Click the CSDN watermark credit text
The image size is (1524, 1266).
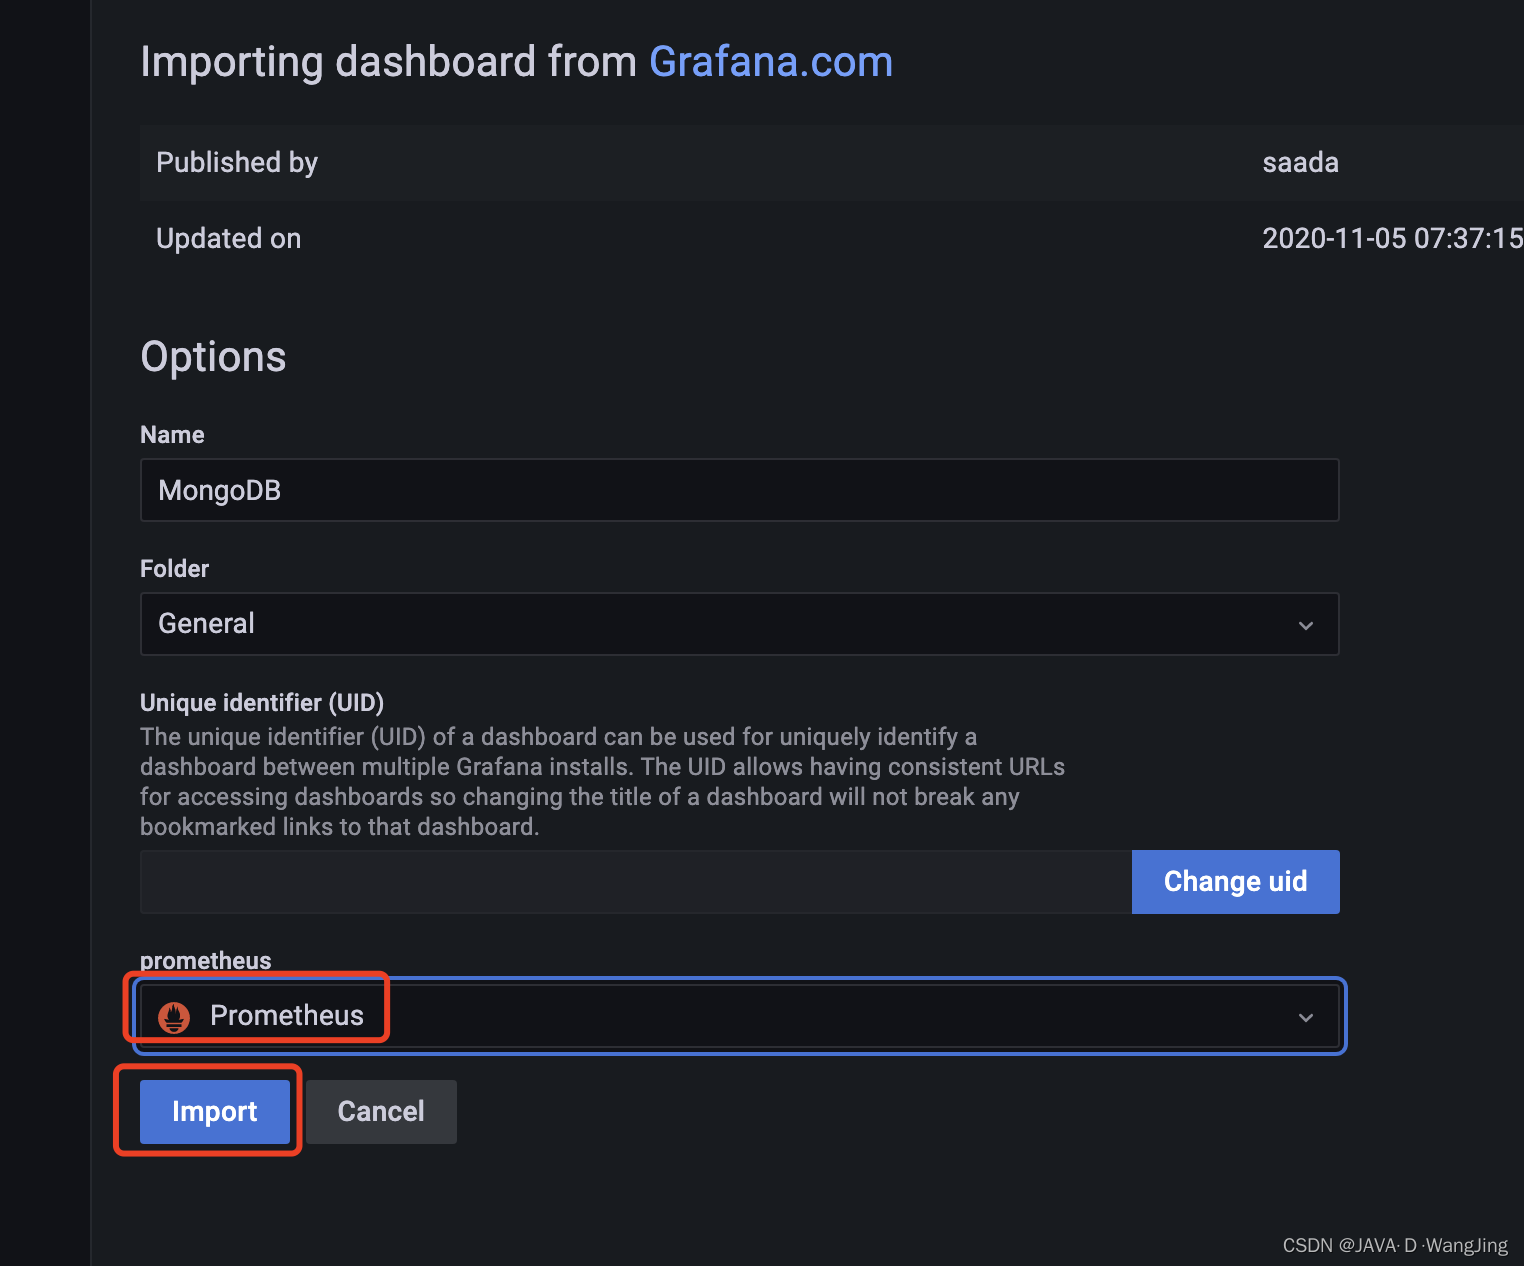pyautogui.click(x=1394, y=1245)
